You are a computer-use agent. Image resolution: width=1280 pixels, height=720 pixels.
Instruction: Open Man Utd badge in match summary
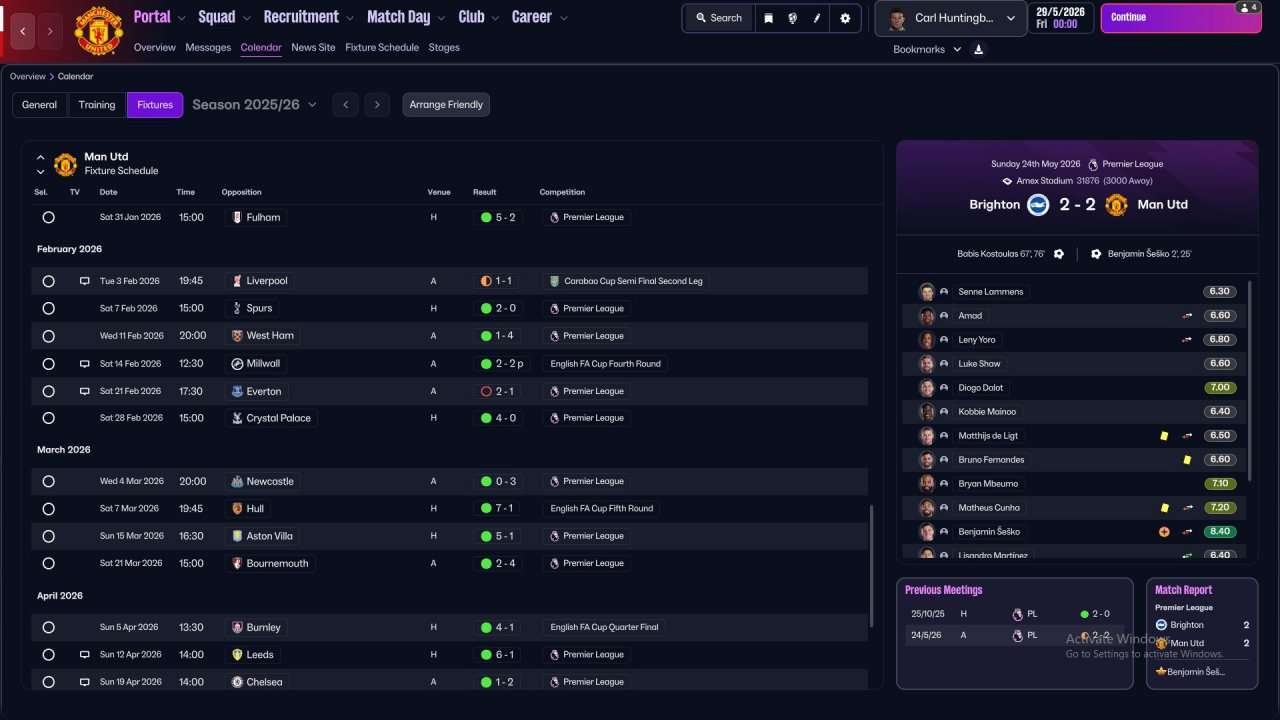click(x=1116, y=204)
